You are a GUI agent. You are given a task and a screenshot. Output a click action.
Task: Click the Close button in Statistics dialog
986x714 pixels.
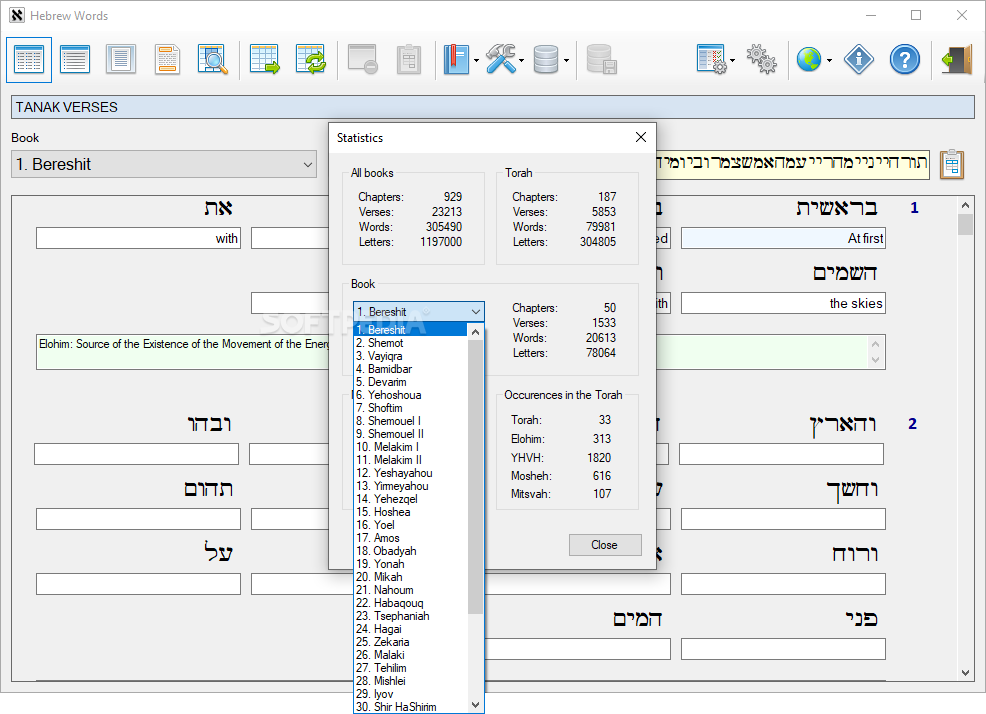[605, 545]
